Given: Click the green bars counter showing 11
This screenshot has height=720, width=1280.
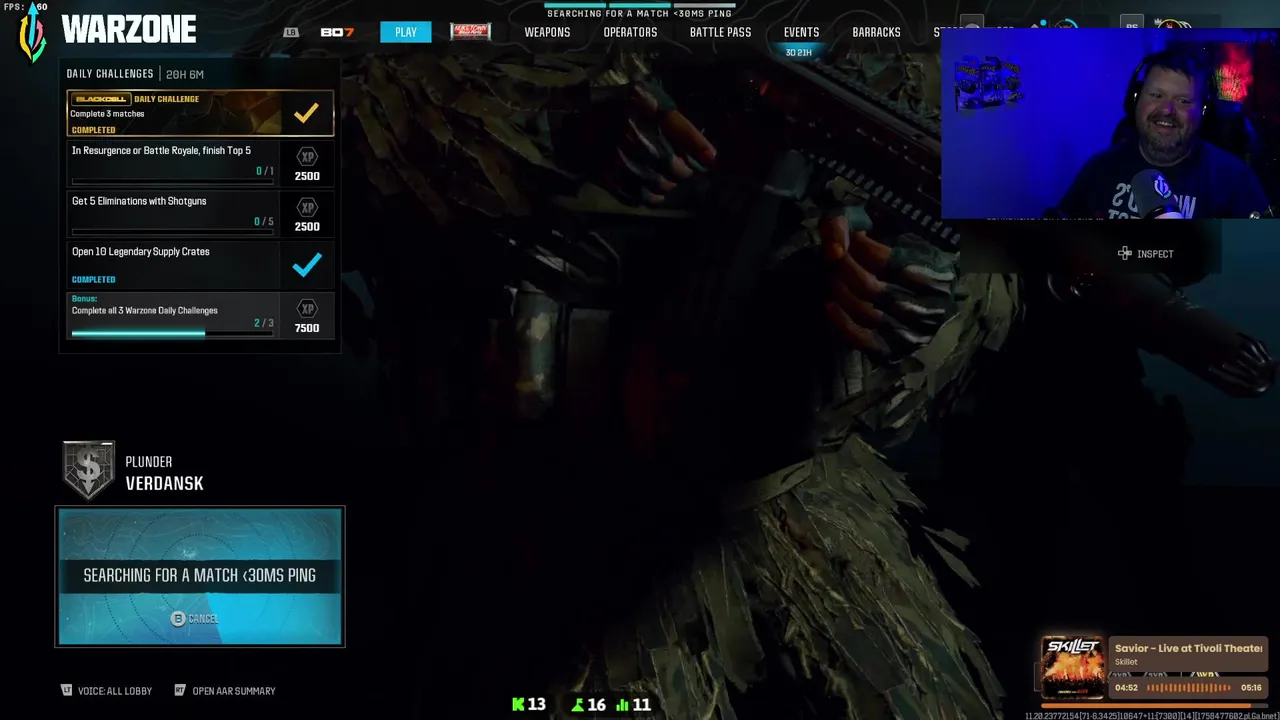Looking at the screenshot, I should [x=634, y=705].
